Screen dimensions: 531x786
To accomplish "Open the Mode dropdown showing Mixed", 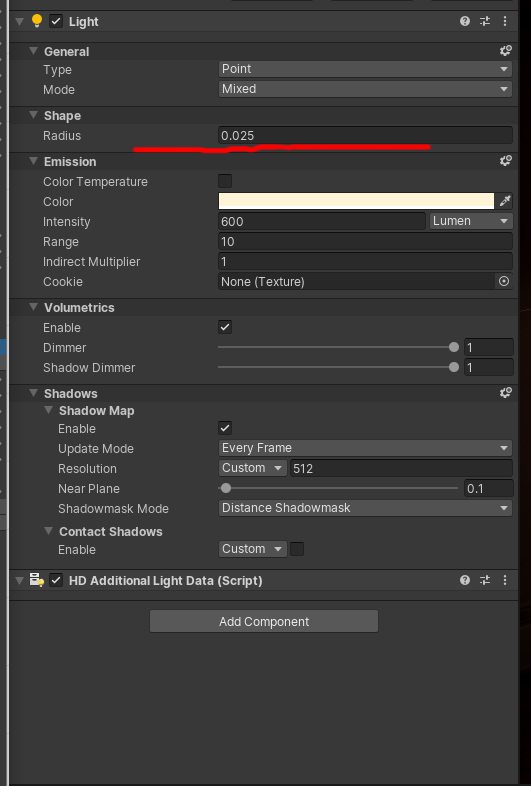I will click(x=365, y=89).
